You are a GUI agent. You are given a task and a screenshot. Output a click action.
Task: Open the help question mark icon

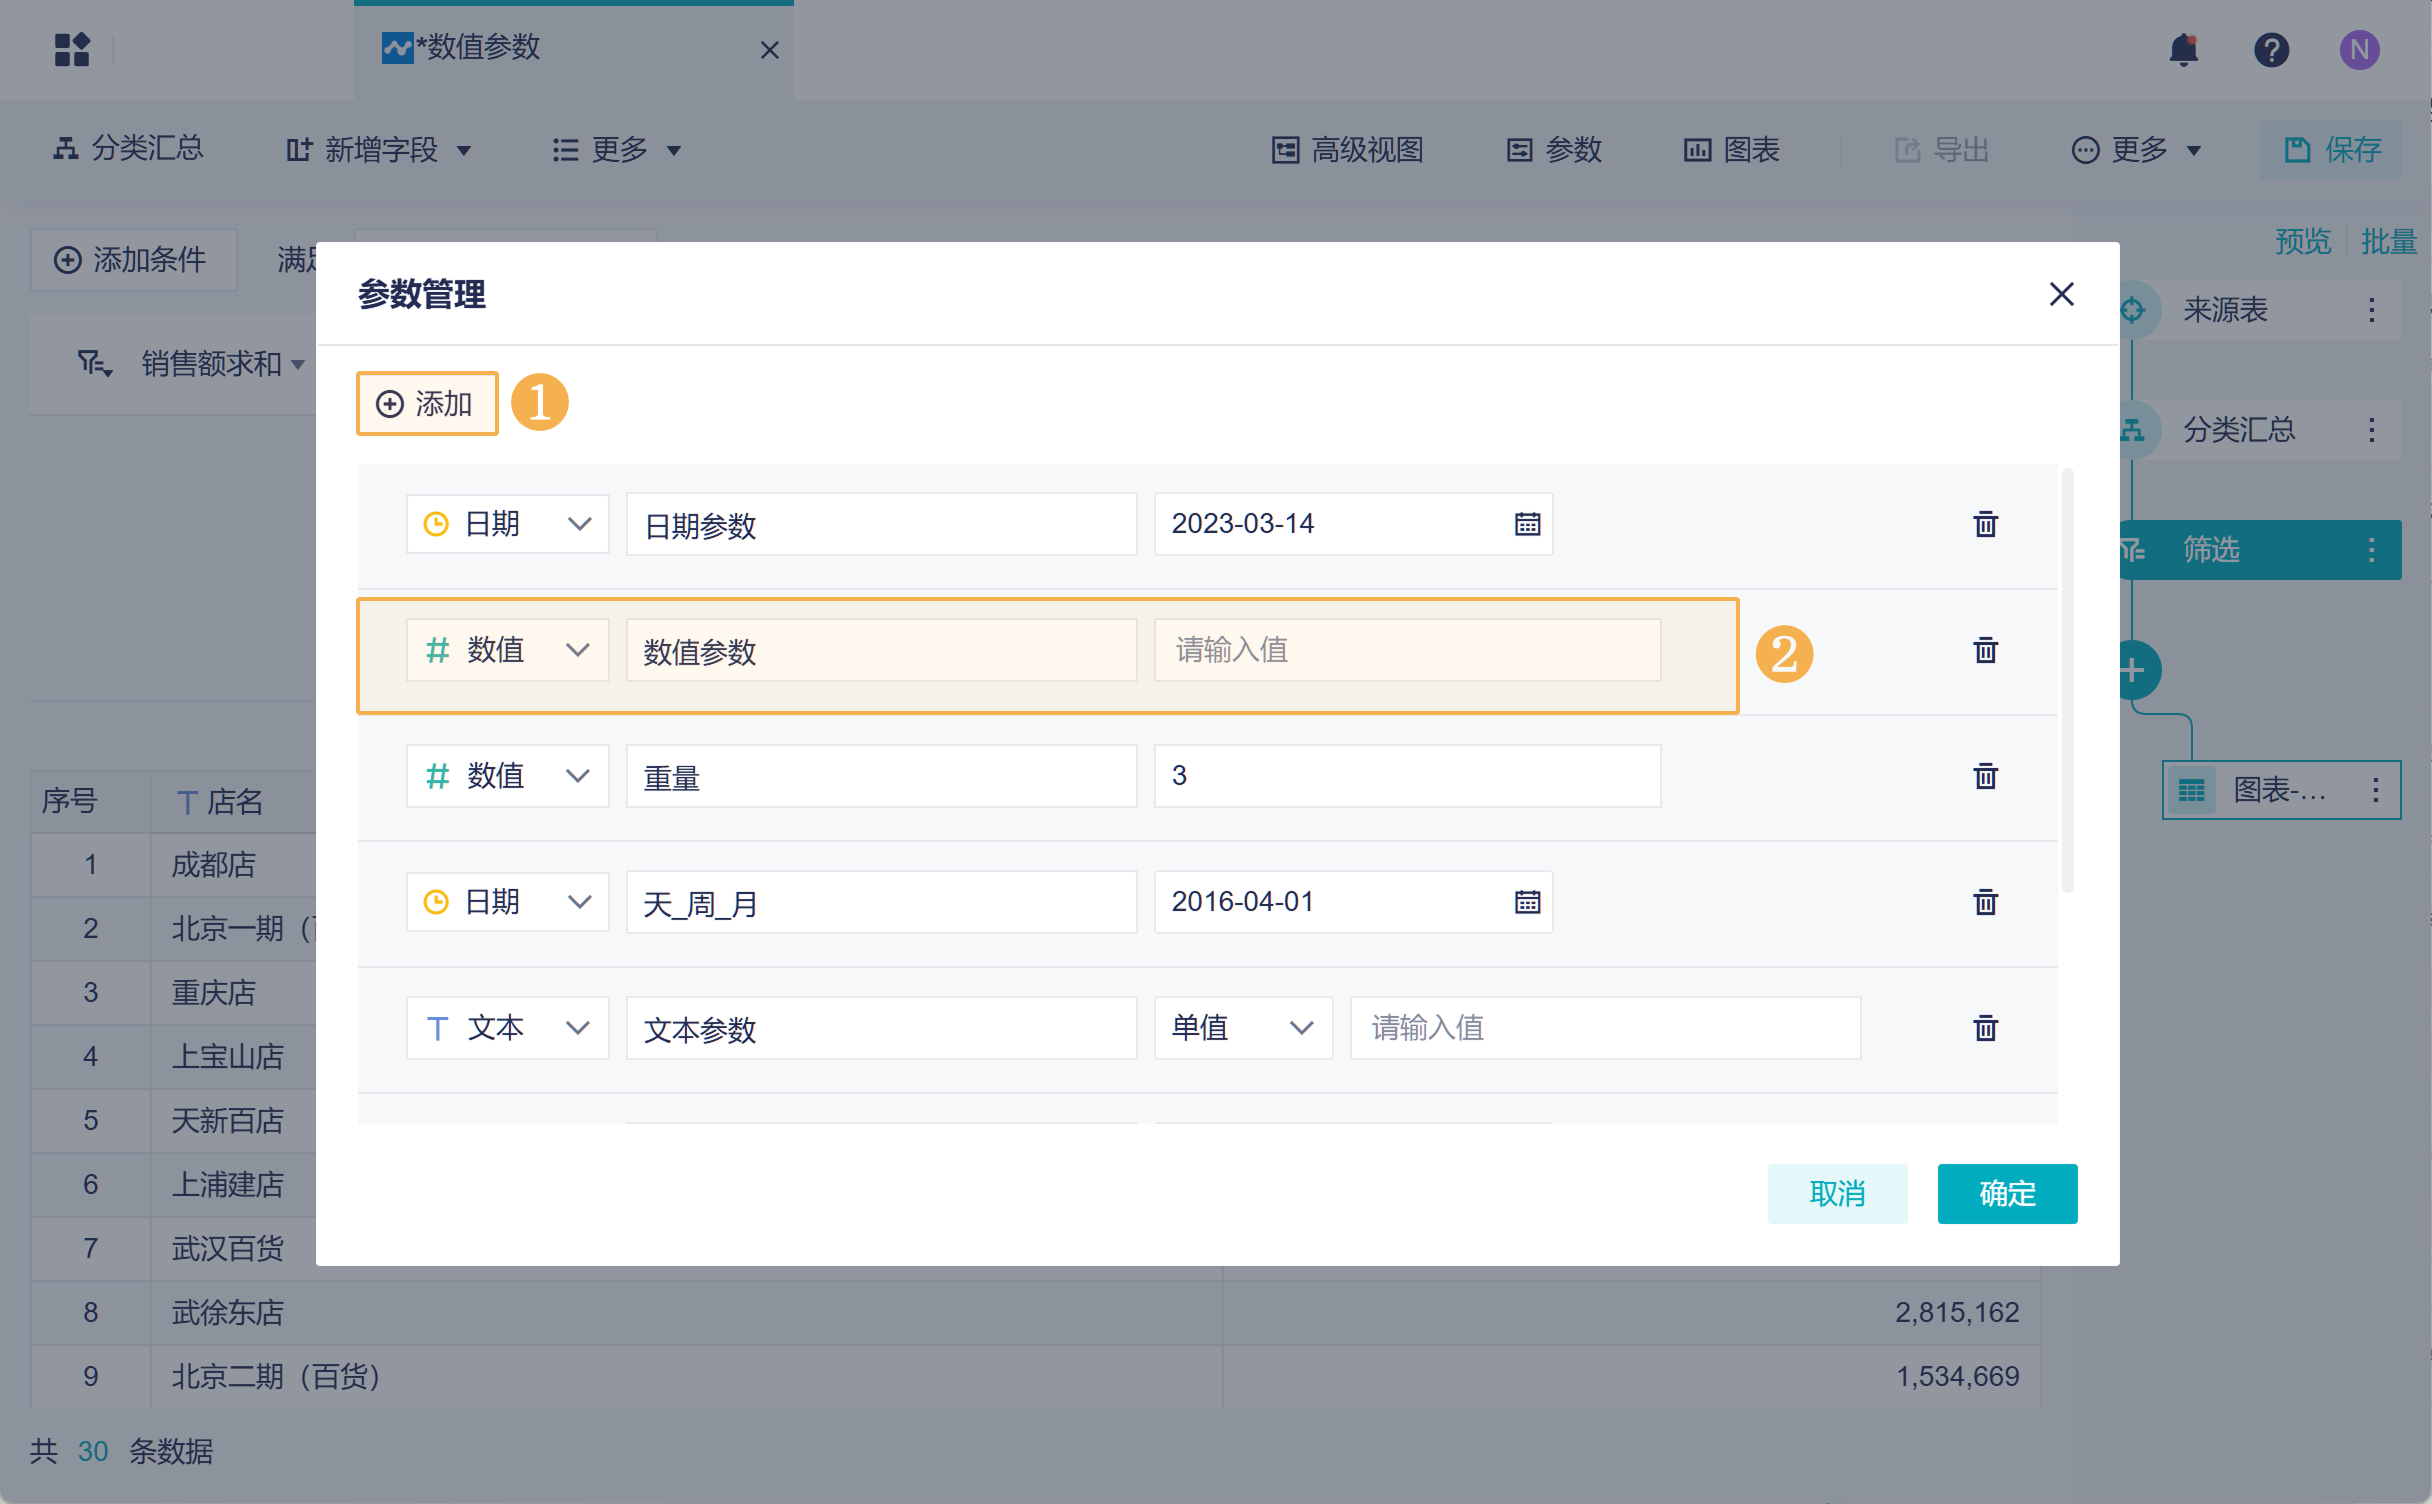point(2271,49)
